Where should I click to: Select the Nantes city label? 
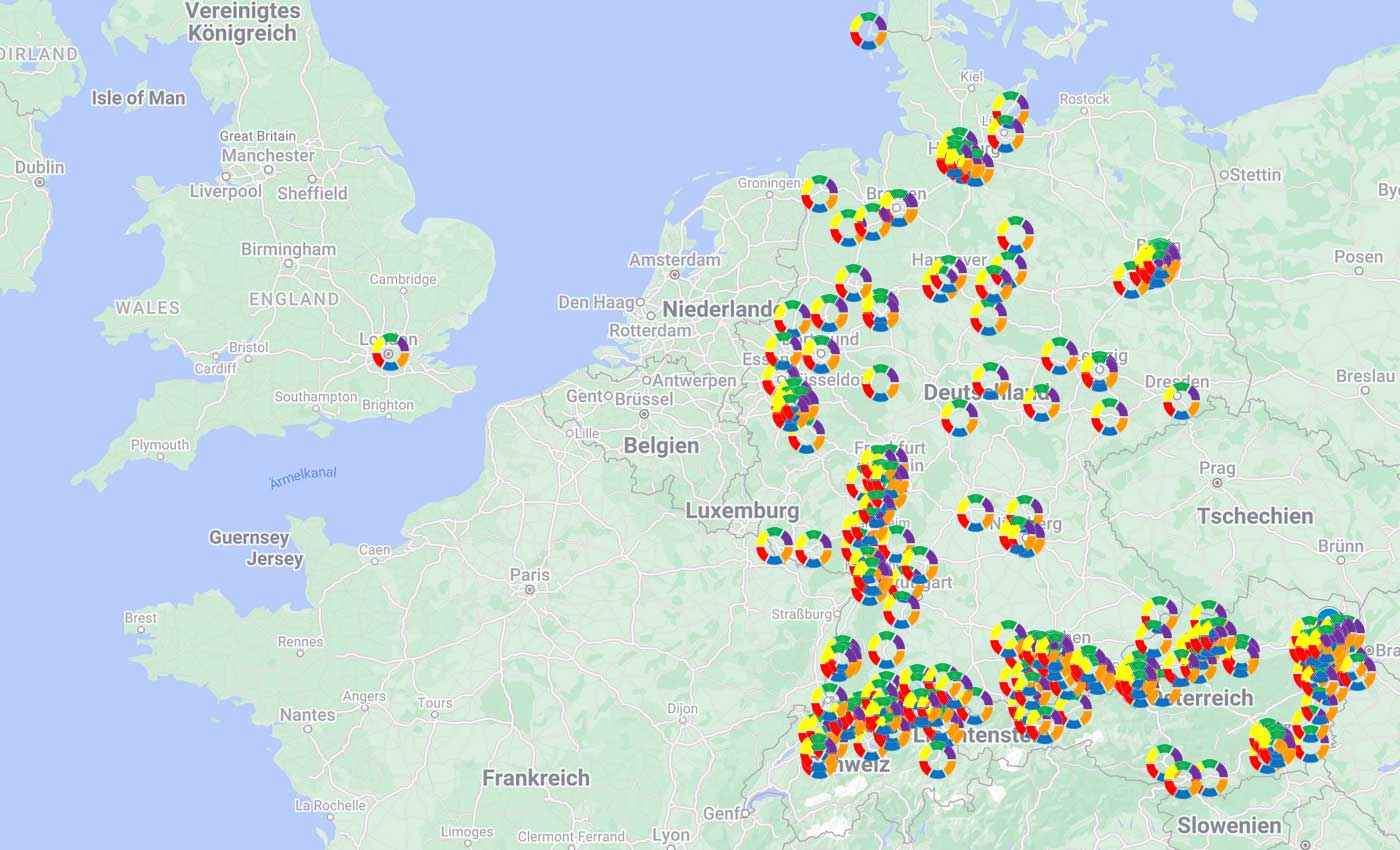tap(307, 715)
